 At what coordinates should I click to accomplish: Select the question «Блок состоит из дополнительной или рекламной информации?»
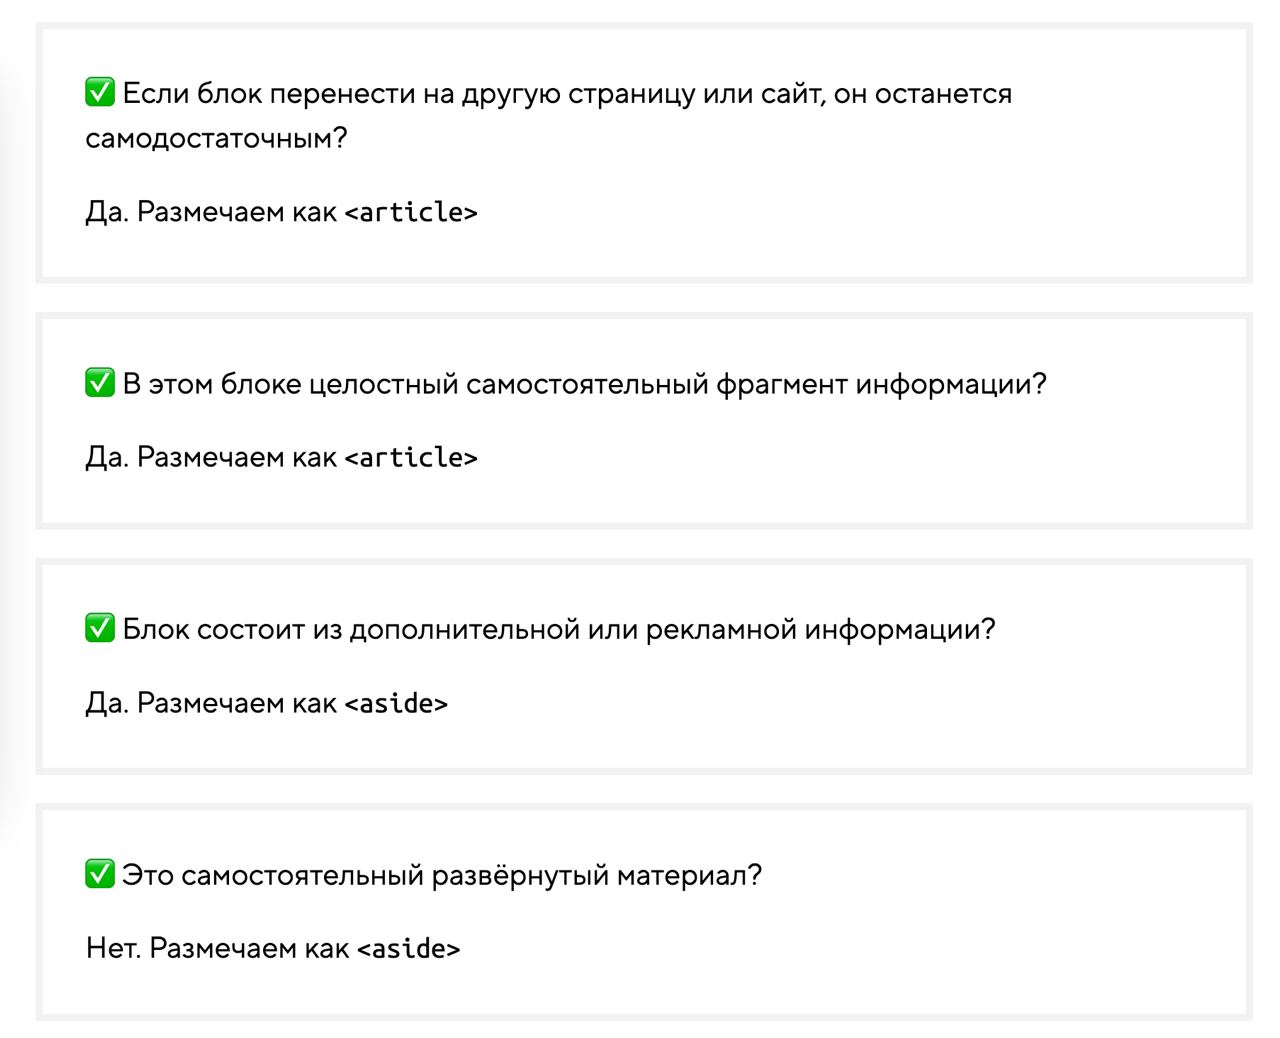click(x=559, y=630)
